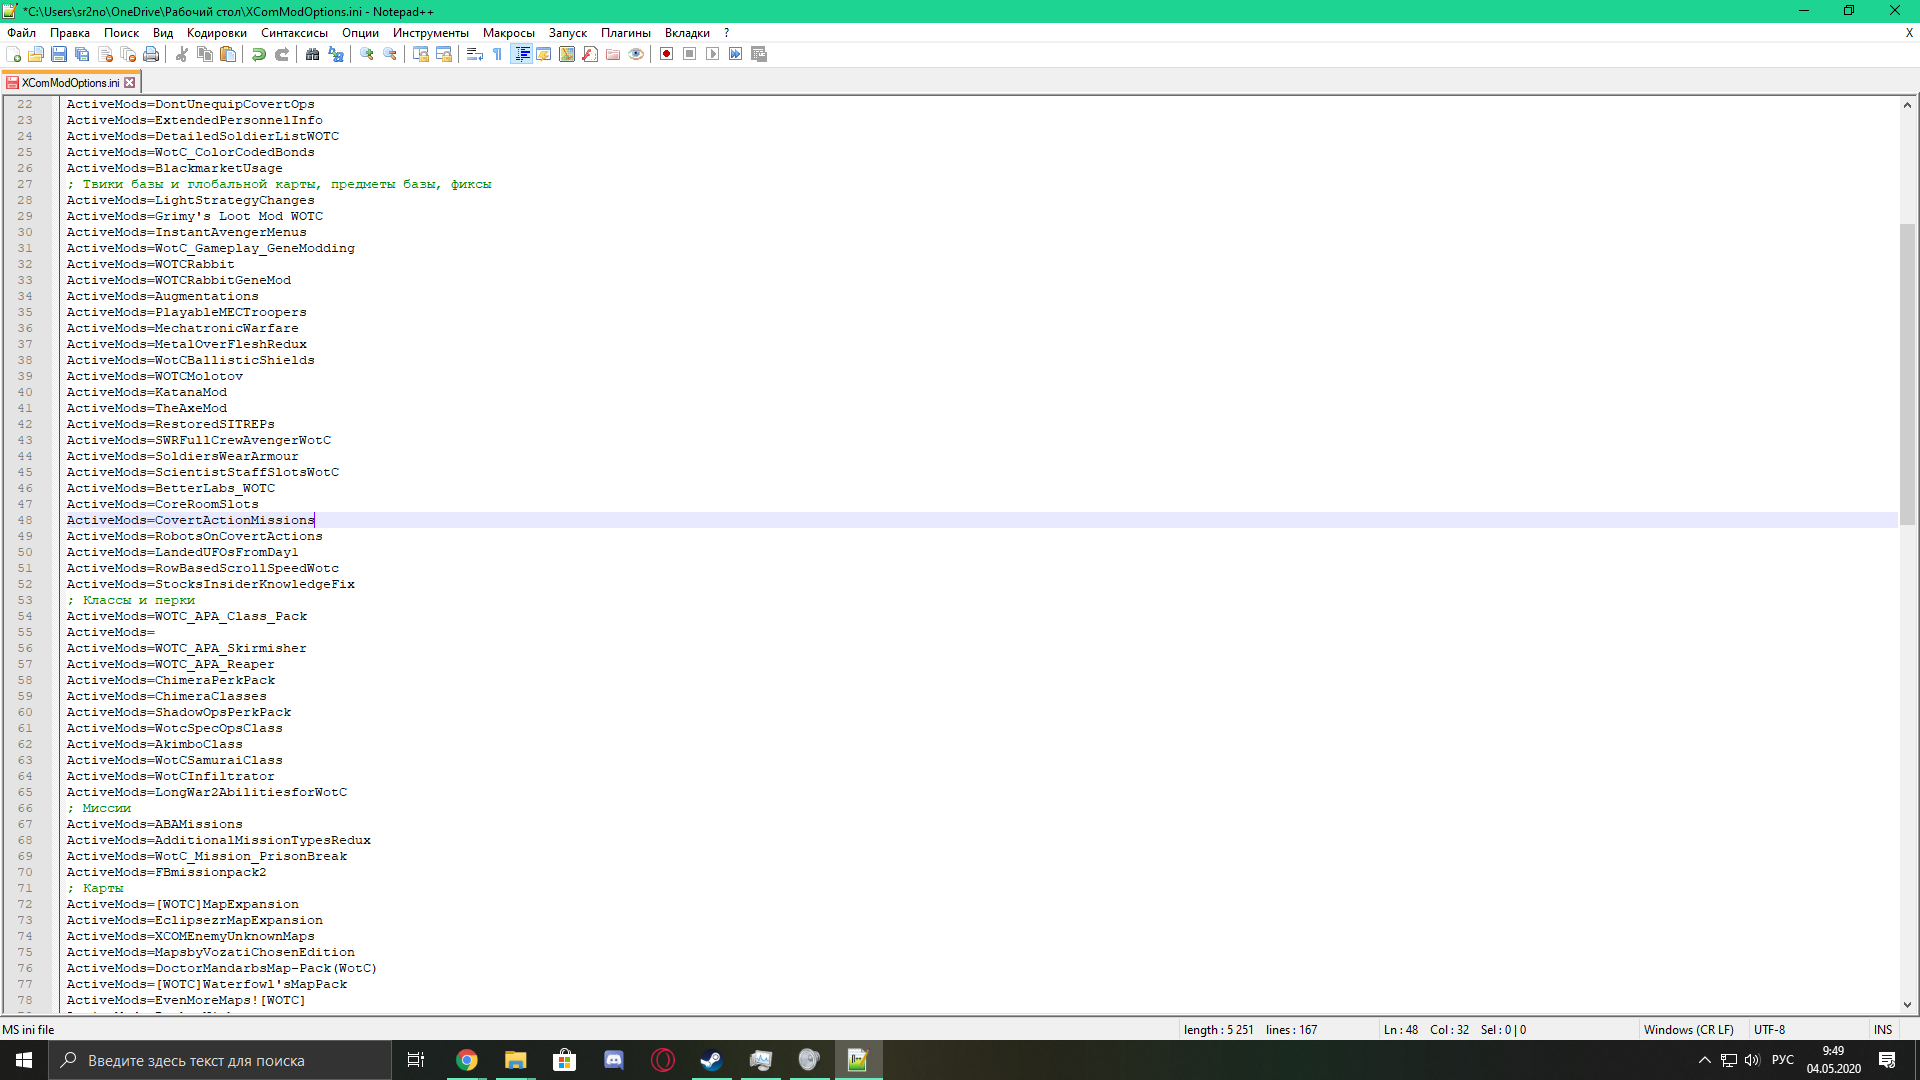Open Windows Start menu
The image size is (1920, 1080).
point(24,1060)
